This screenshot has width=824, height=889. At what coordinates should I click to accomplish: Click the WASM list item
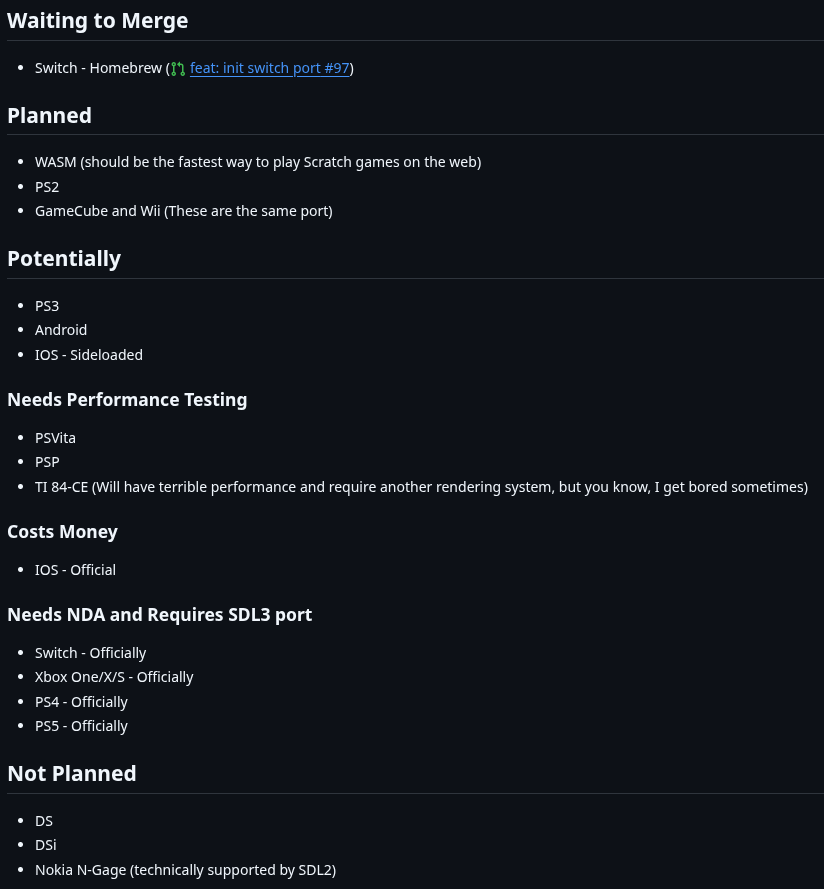pyautogui.click(x=258, y=162)
